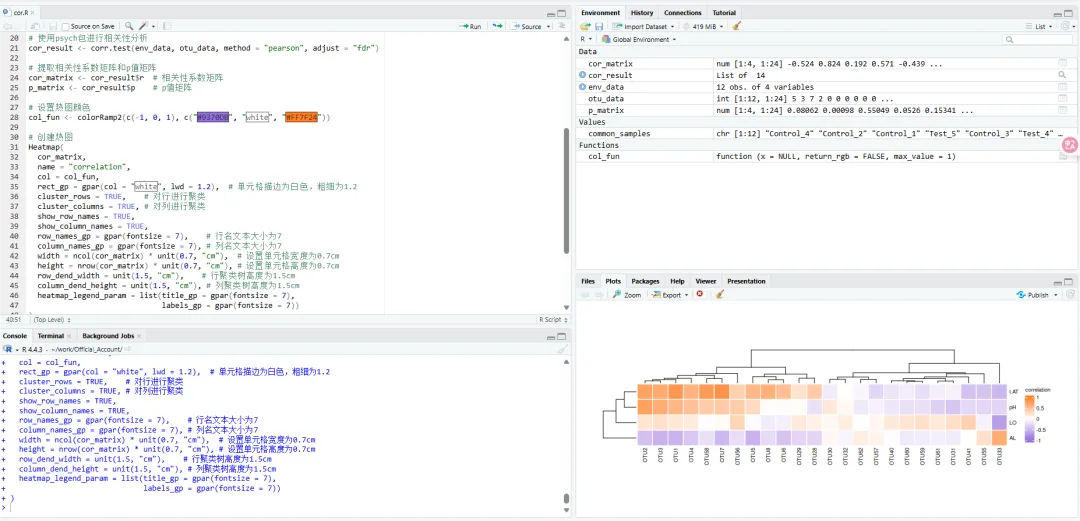
Task: Expand the cor_result list object
Action: coord(583,75)
